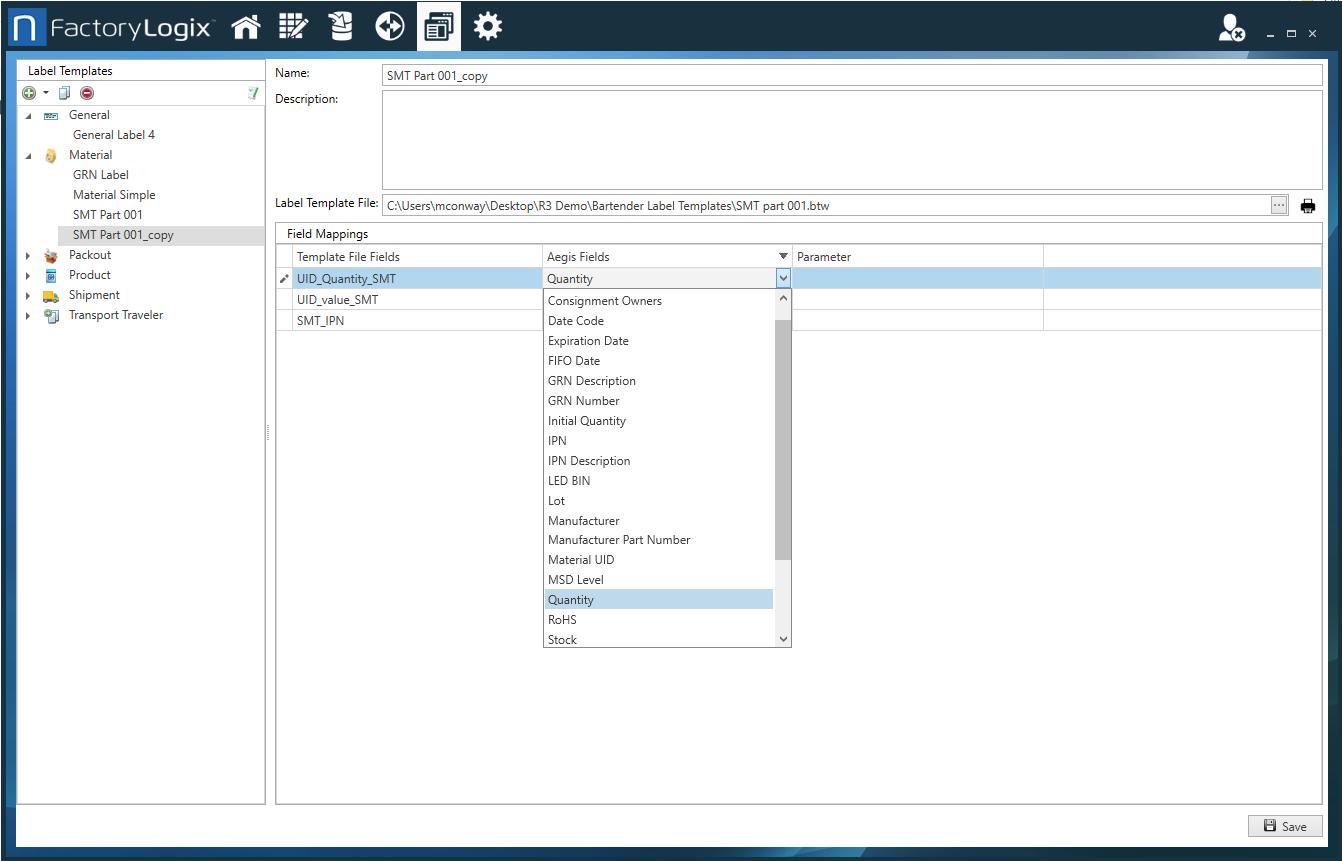Viewport: 1342px width, 861px height.
Task: Collapse the Material category
Action: pyautogui.click(x=29, y=154)
